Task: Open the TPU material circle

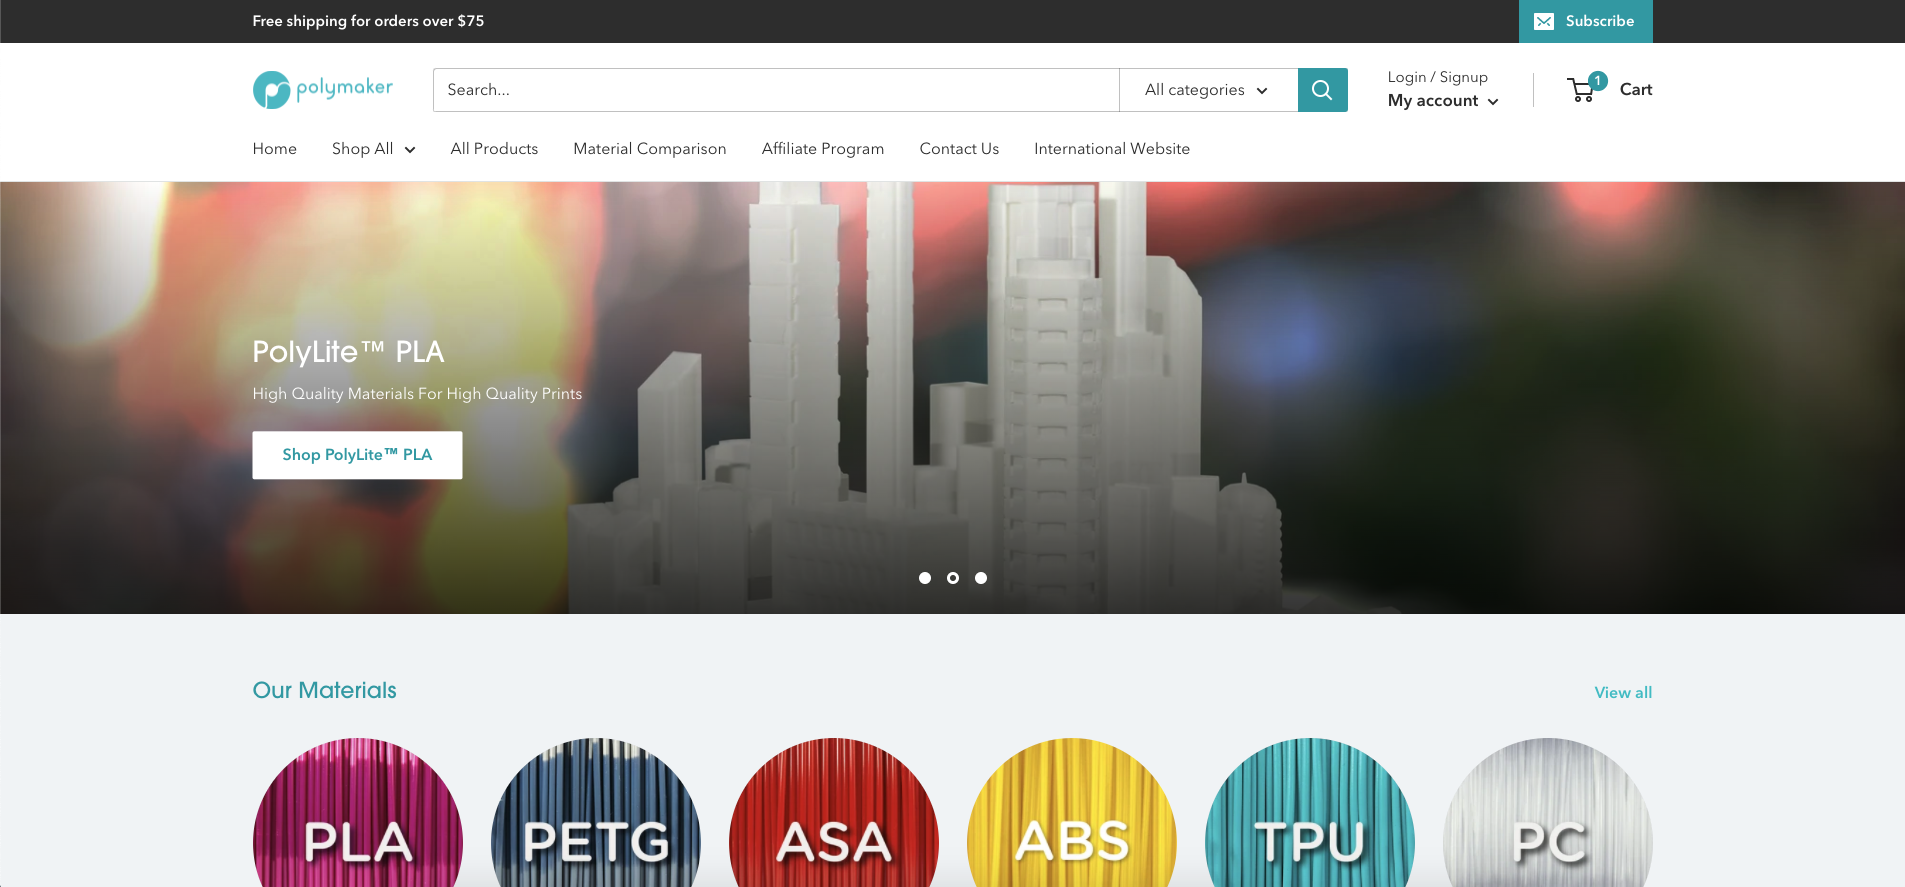Action: (x=1310, y=813)
